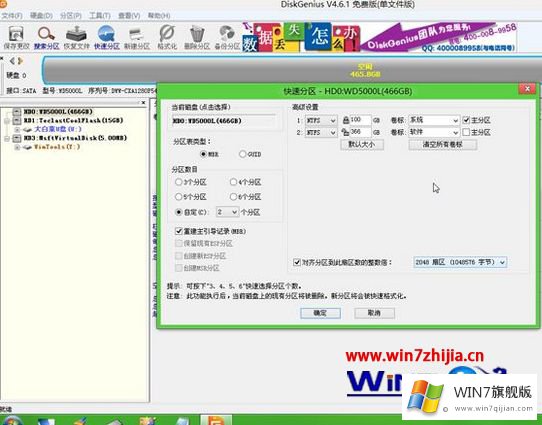Select HD0:WD5000L(466GB) in disk tree
Screen dimensions: 542x425
pos(58,112)
